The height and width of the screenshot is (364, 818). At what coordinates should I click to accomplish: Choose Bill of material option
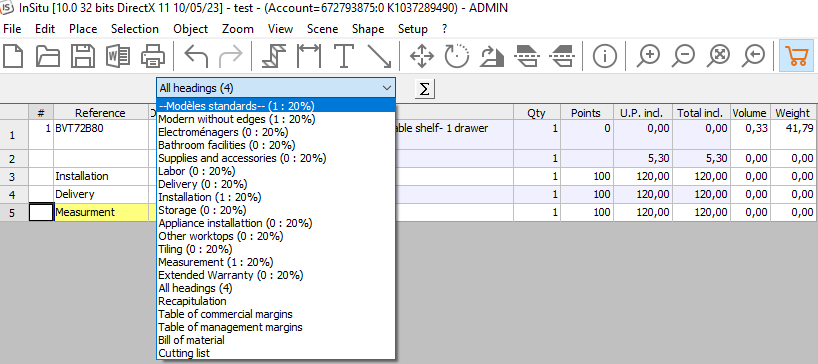(x=276, y=340)
